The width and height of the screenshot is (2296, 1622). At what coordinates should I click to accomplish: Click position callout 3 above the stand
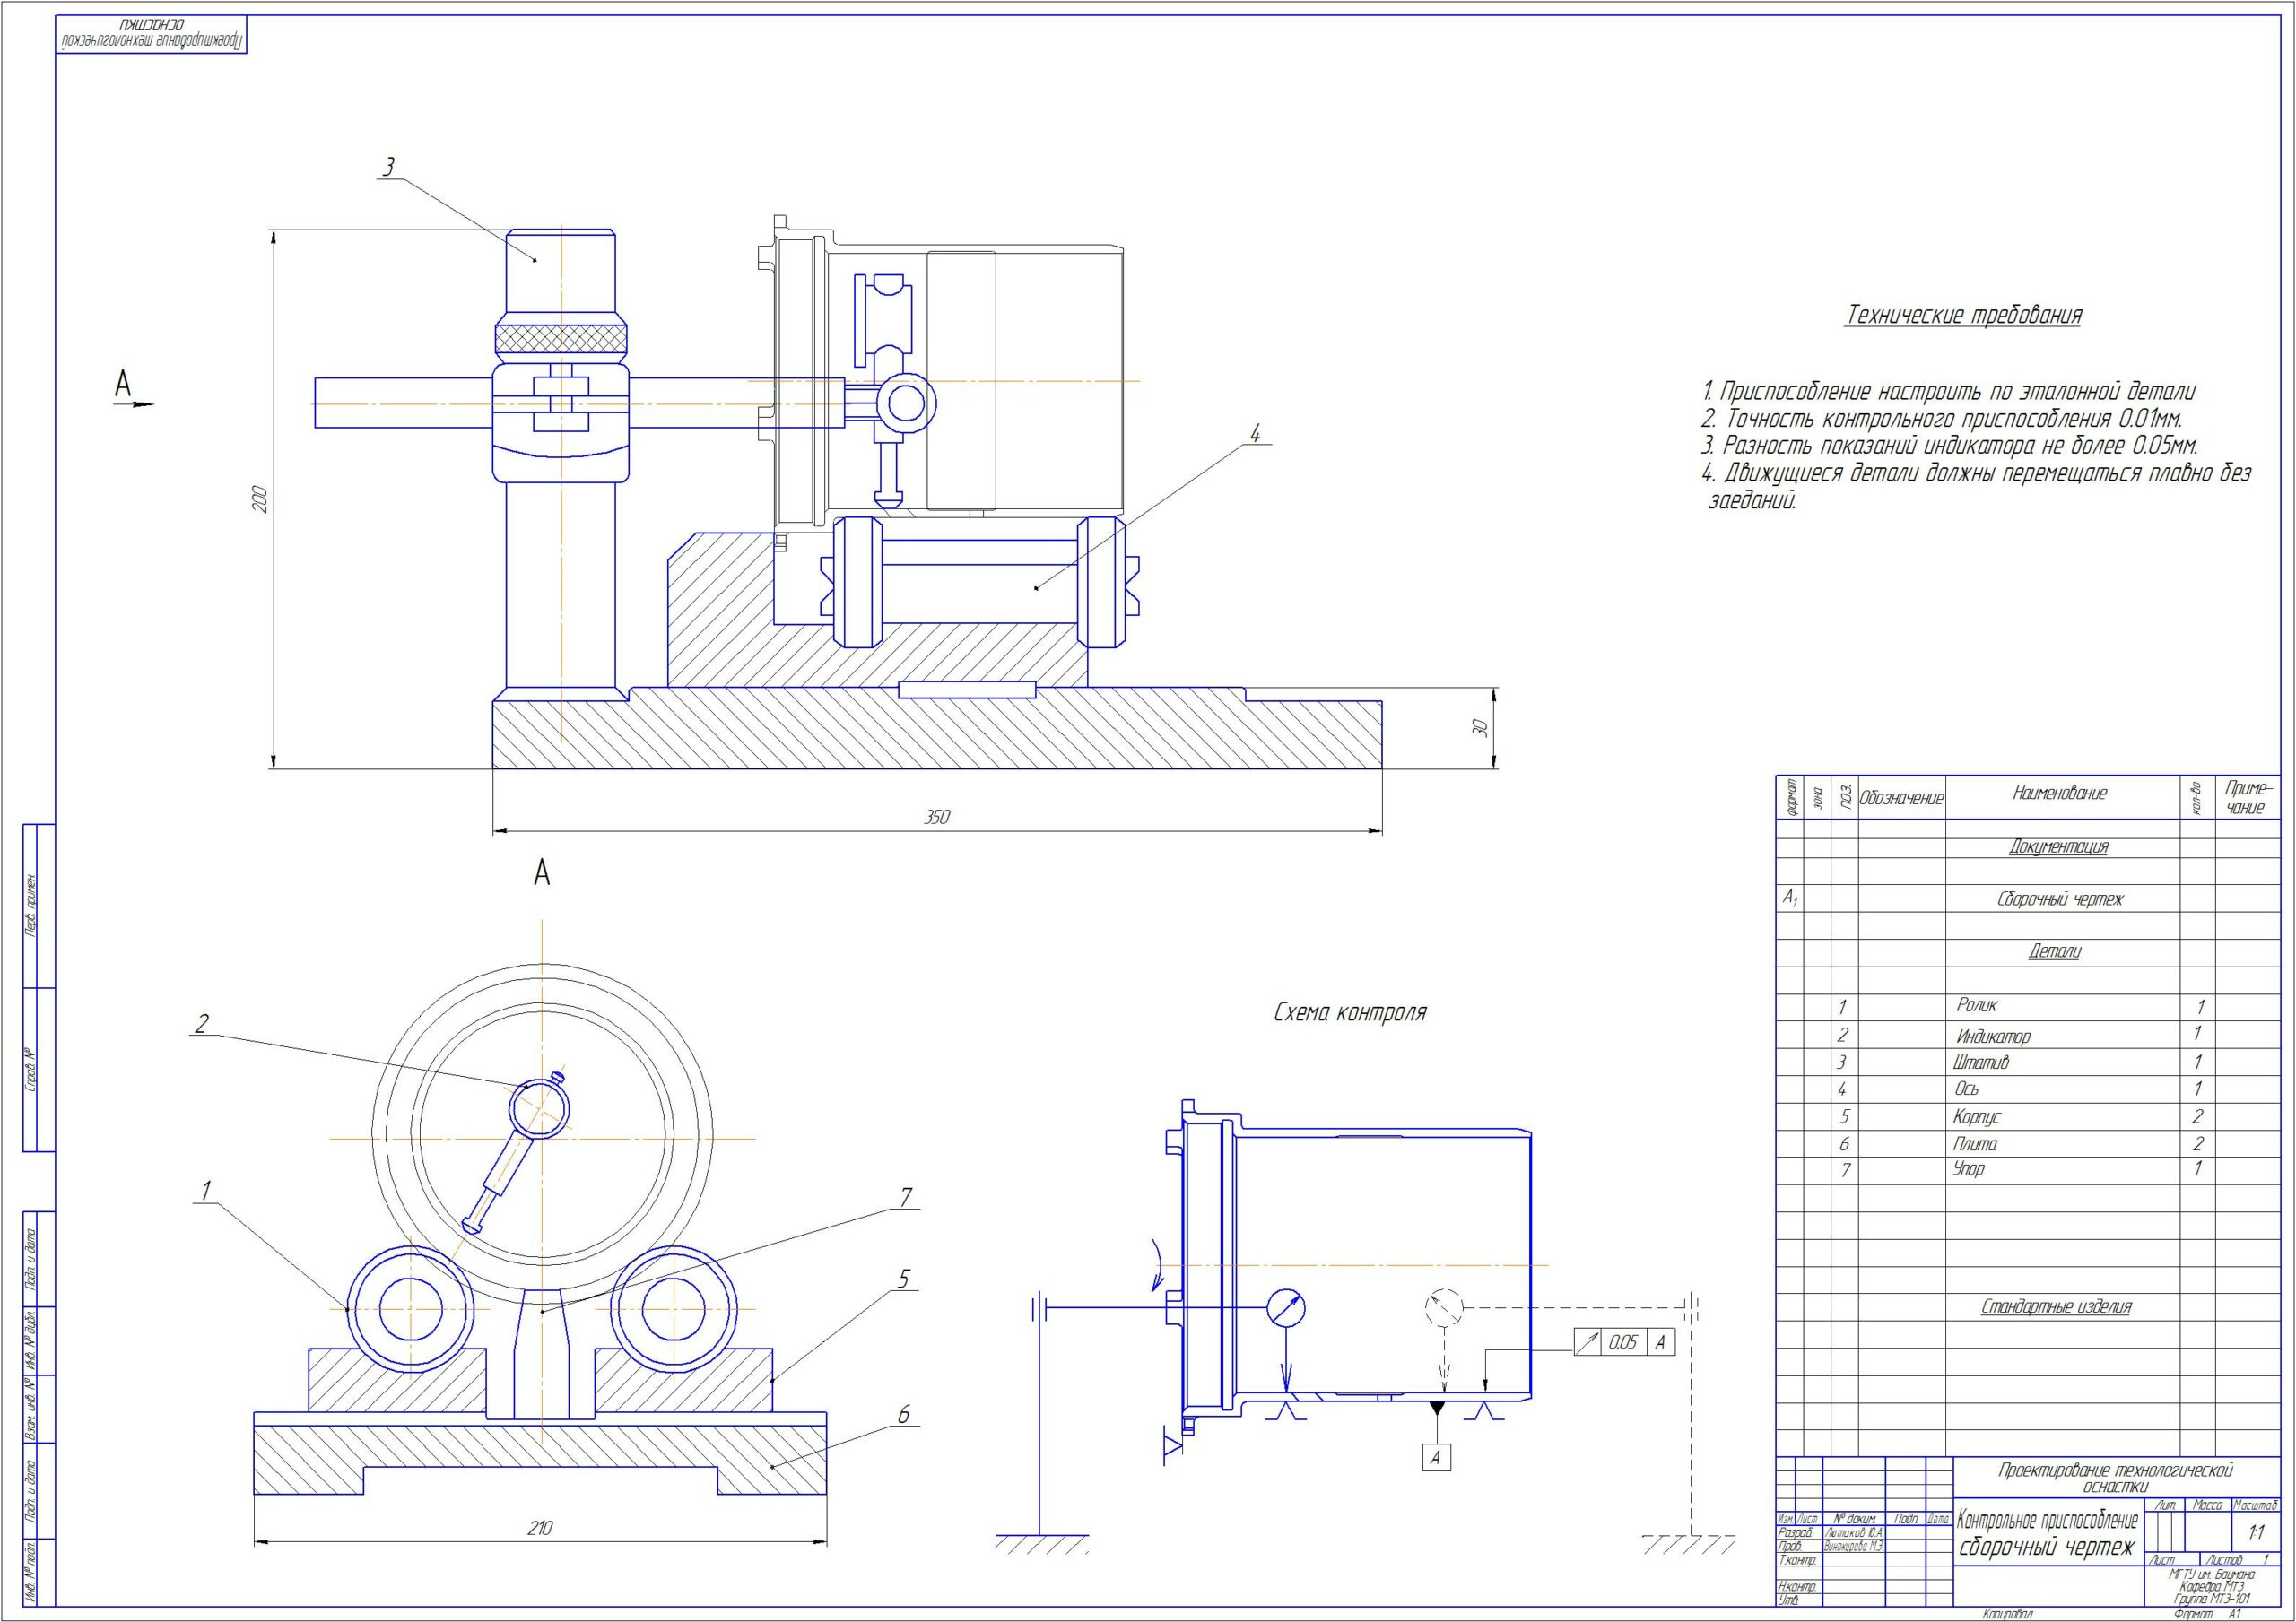coord(390,167)
